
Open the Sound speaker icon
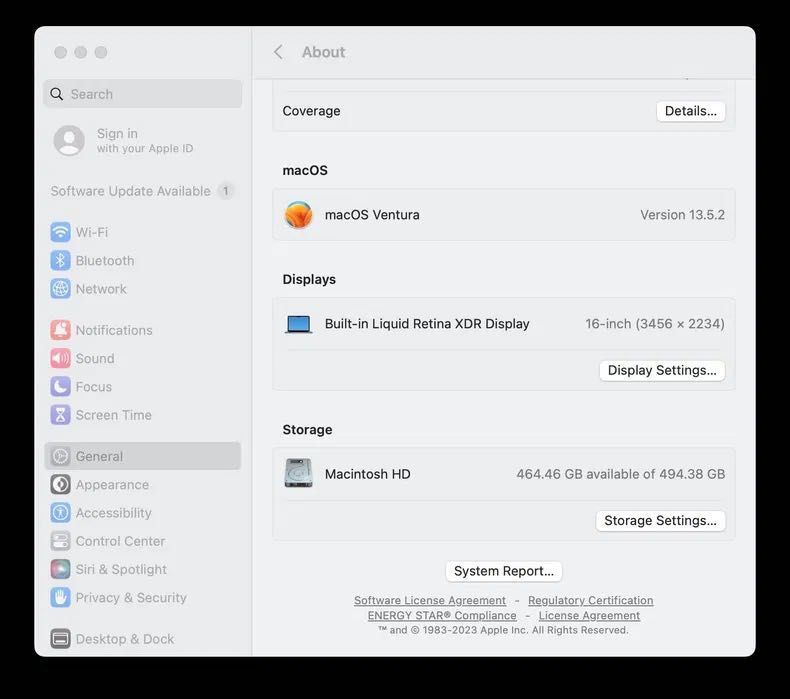click(60, 358)
